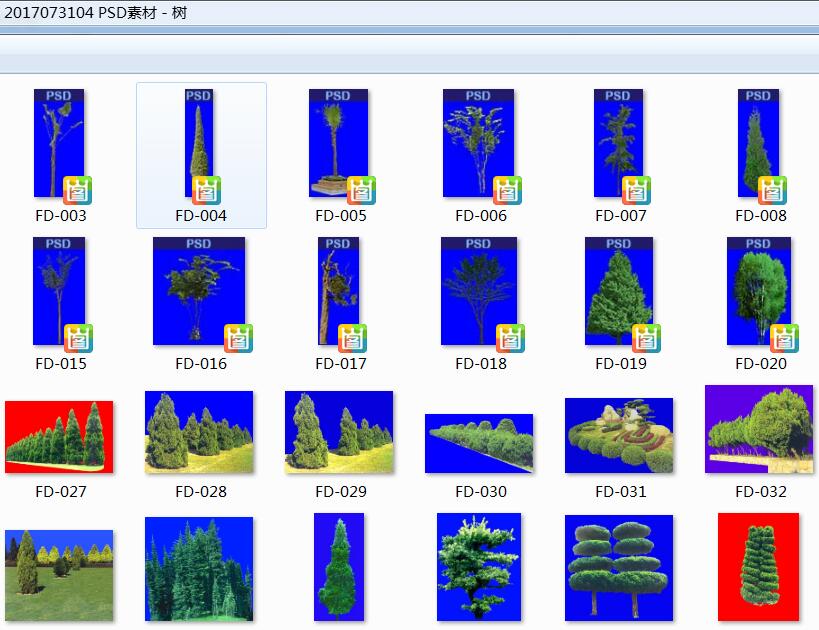Click the file name "FD-019"

pyautogui.click(x=621, y=364)
